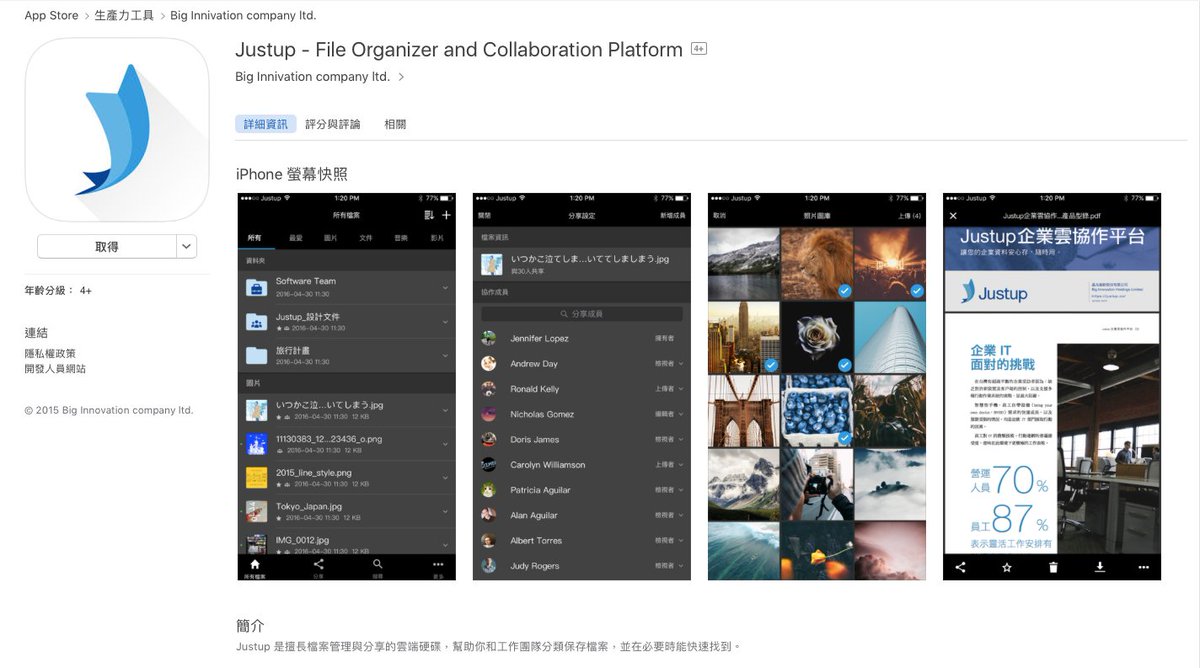The width and height of the screenshot is (1200, 668).
Task: Select the list view icon beside the plus
Action: click(x=428, y=215)
